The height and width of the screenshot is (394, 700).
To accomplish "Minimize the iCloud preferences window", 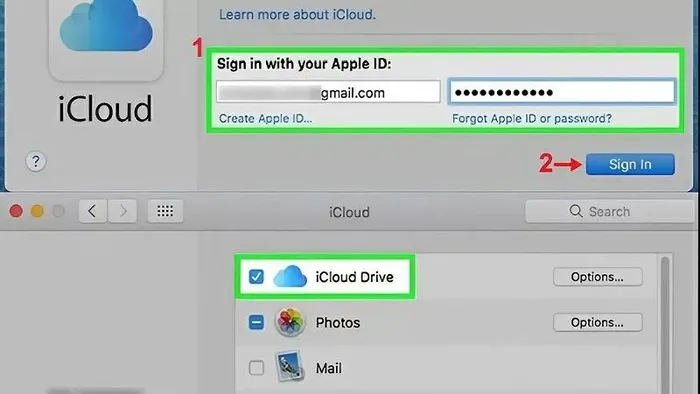I will click(x=37, y=211).
